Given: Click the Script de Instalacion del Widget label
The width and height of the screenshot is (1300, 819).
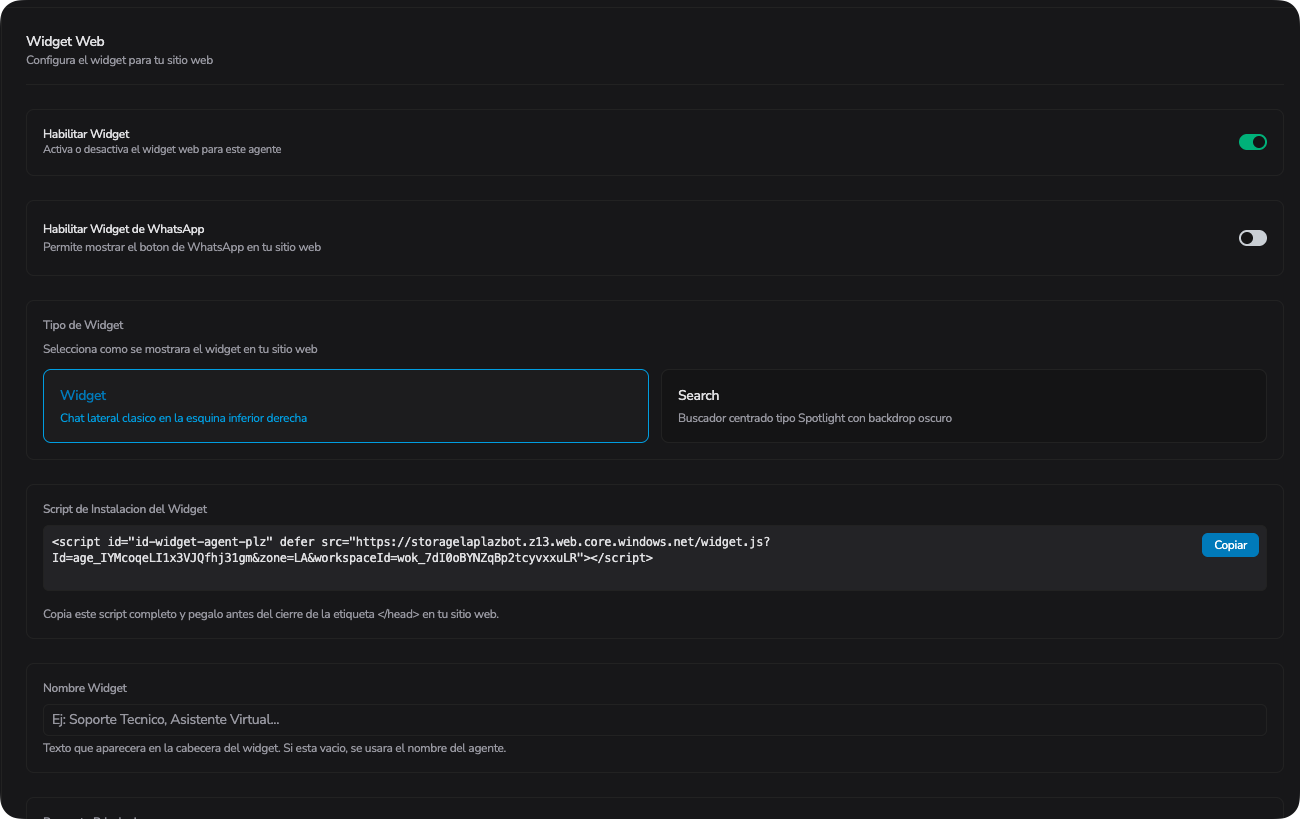Looking at the screenshot, I should click(125, 509).
